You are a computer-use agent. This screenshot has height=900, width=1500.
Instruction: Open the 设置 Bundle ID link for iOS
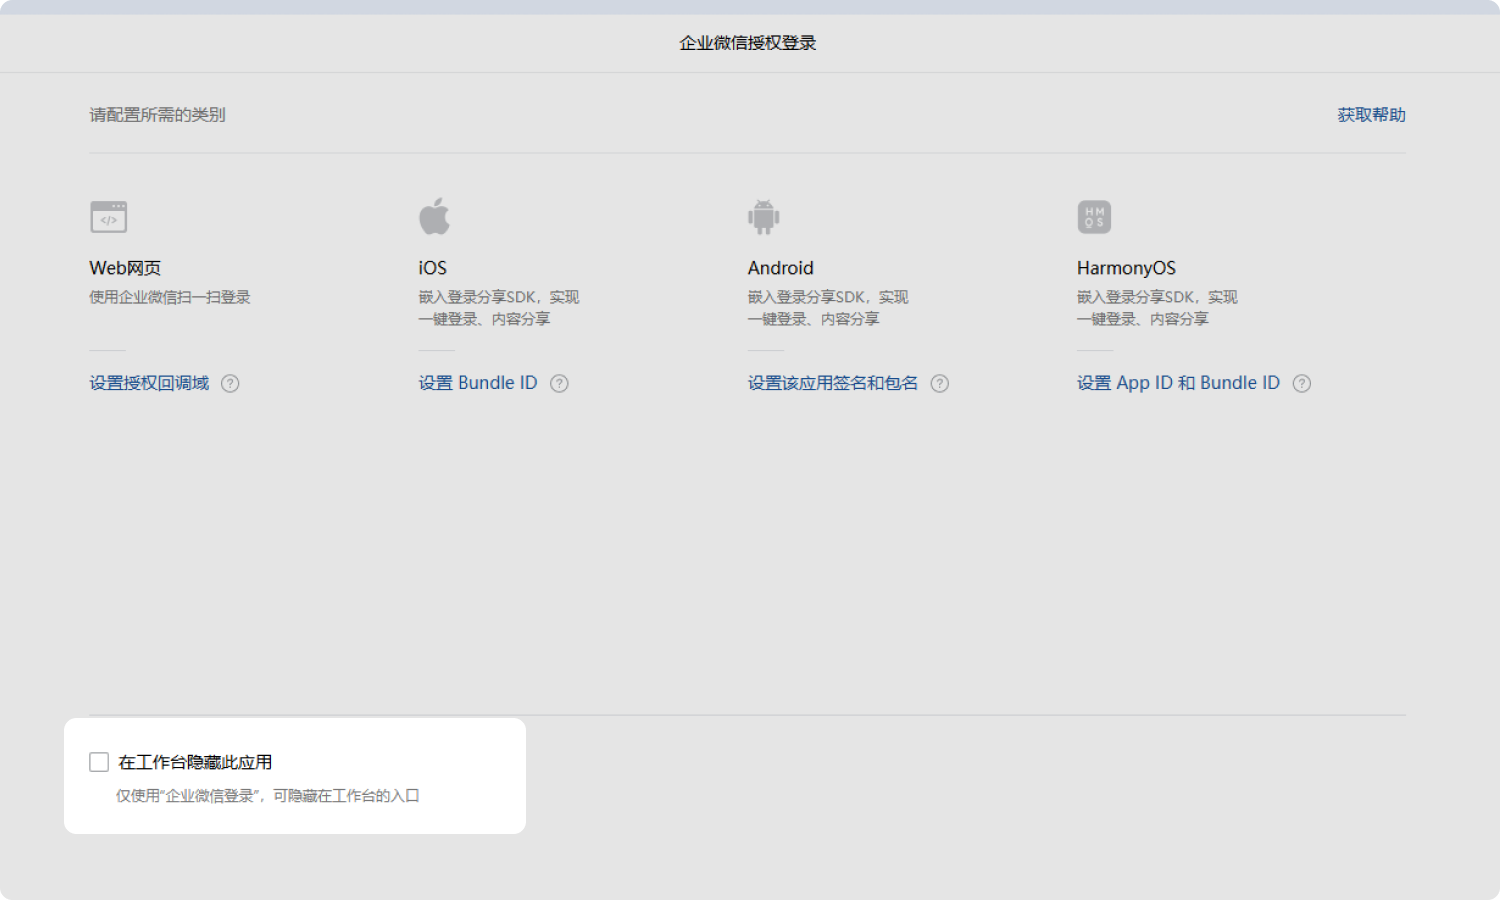point(477,383)
